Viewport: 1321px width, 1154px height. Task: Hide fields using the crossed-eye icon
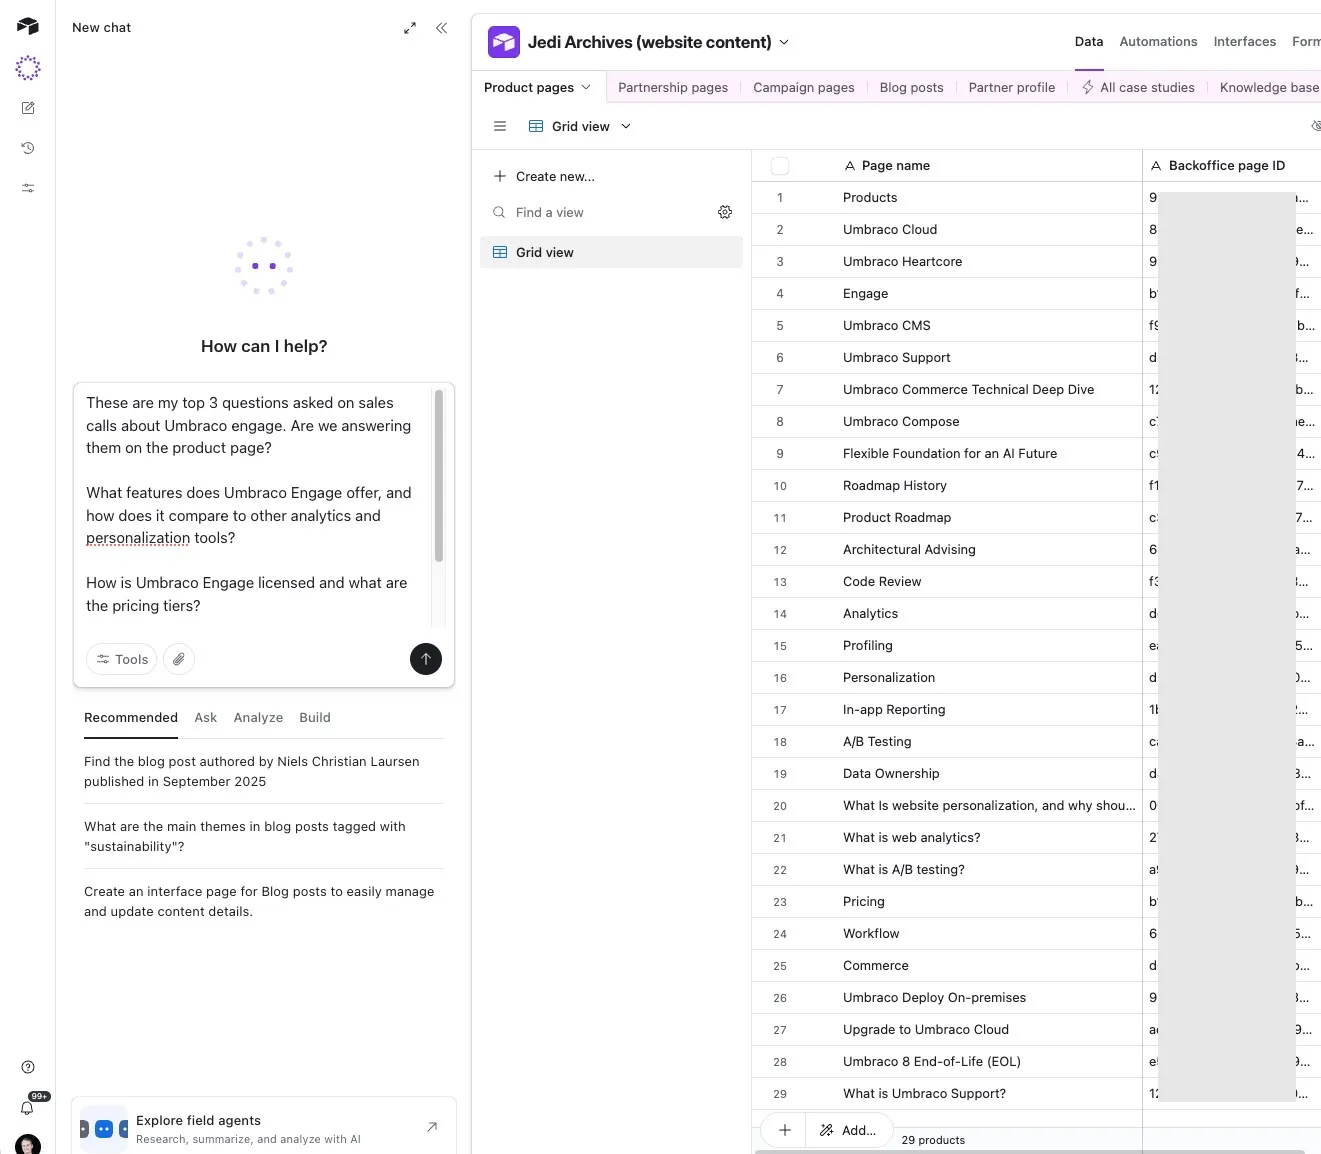click(1316, 126)
